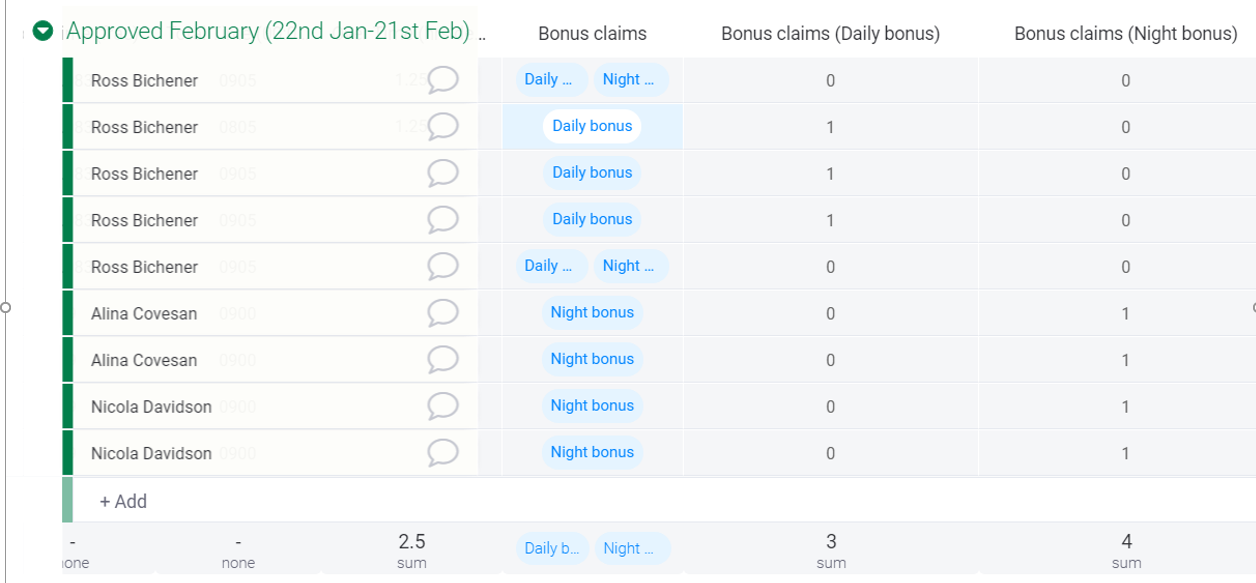
Task: Click Bonus claims (Daily bonus) column header
Action: coord(830,34)
